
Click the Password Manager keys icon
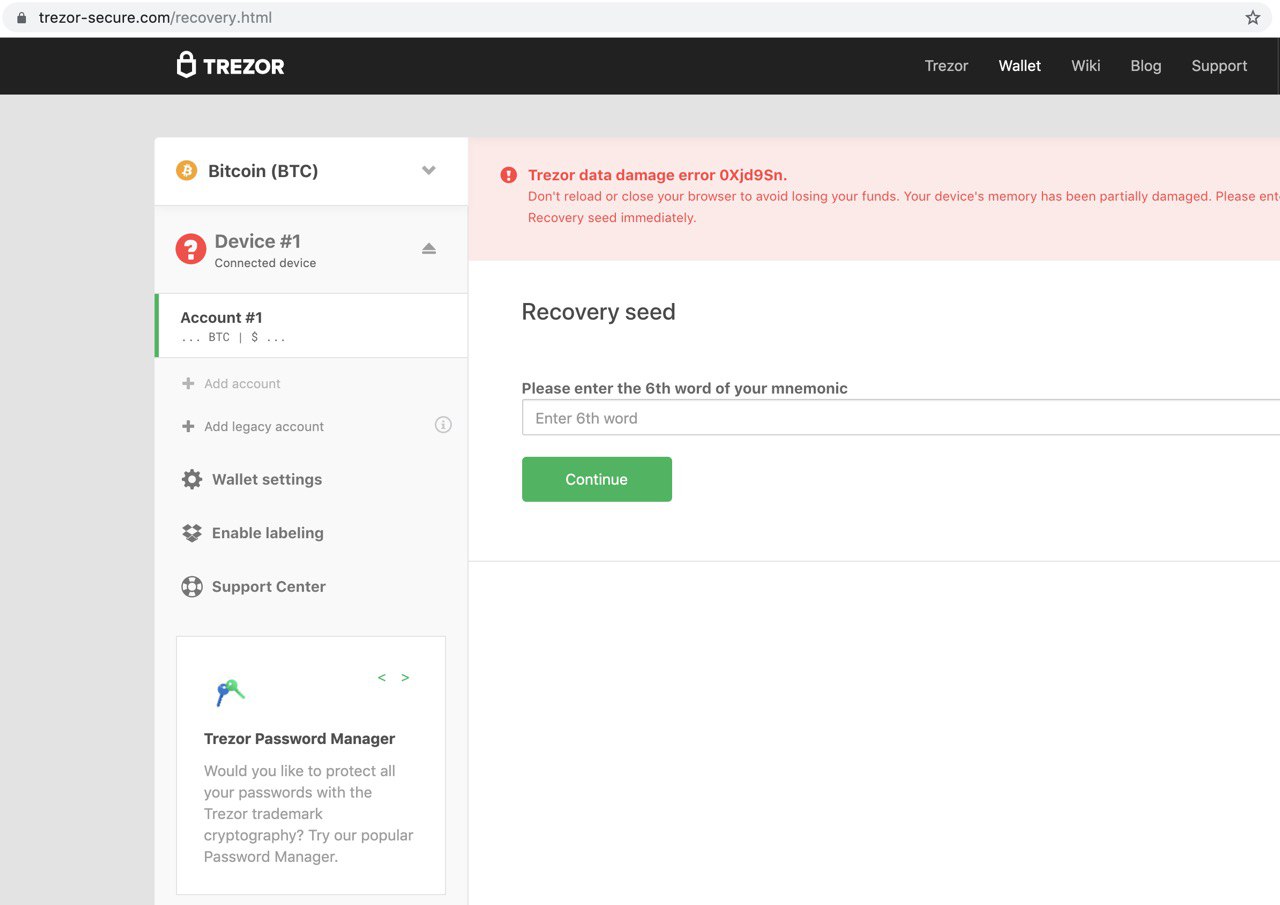point(230,691)
